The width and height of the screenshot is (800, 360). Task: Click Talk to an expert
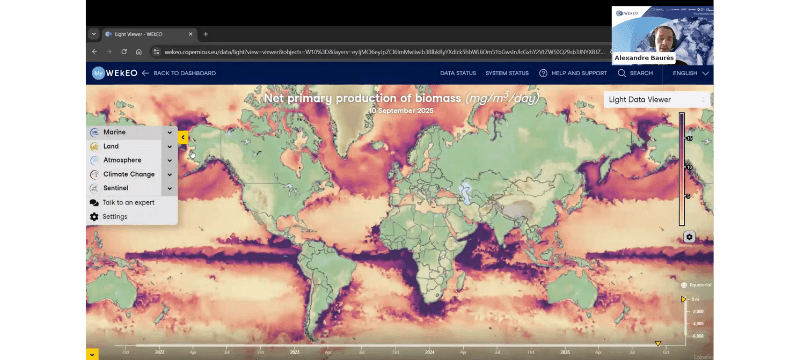click(x=128, y=202)
